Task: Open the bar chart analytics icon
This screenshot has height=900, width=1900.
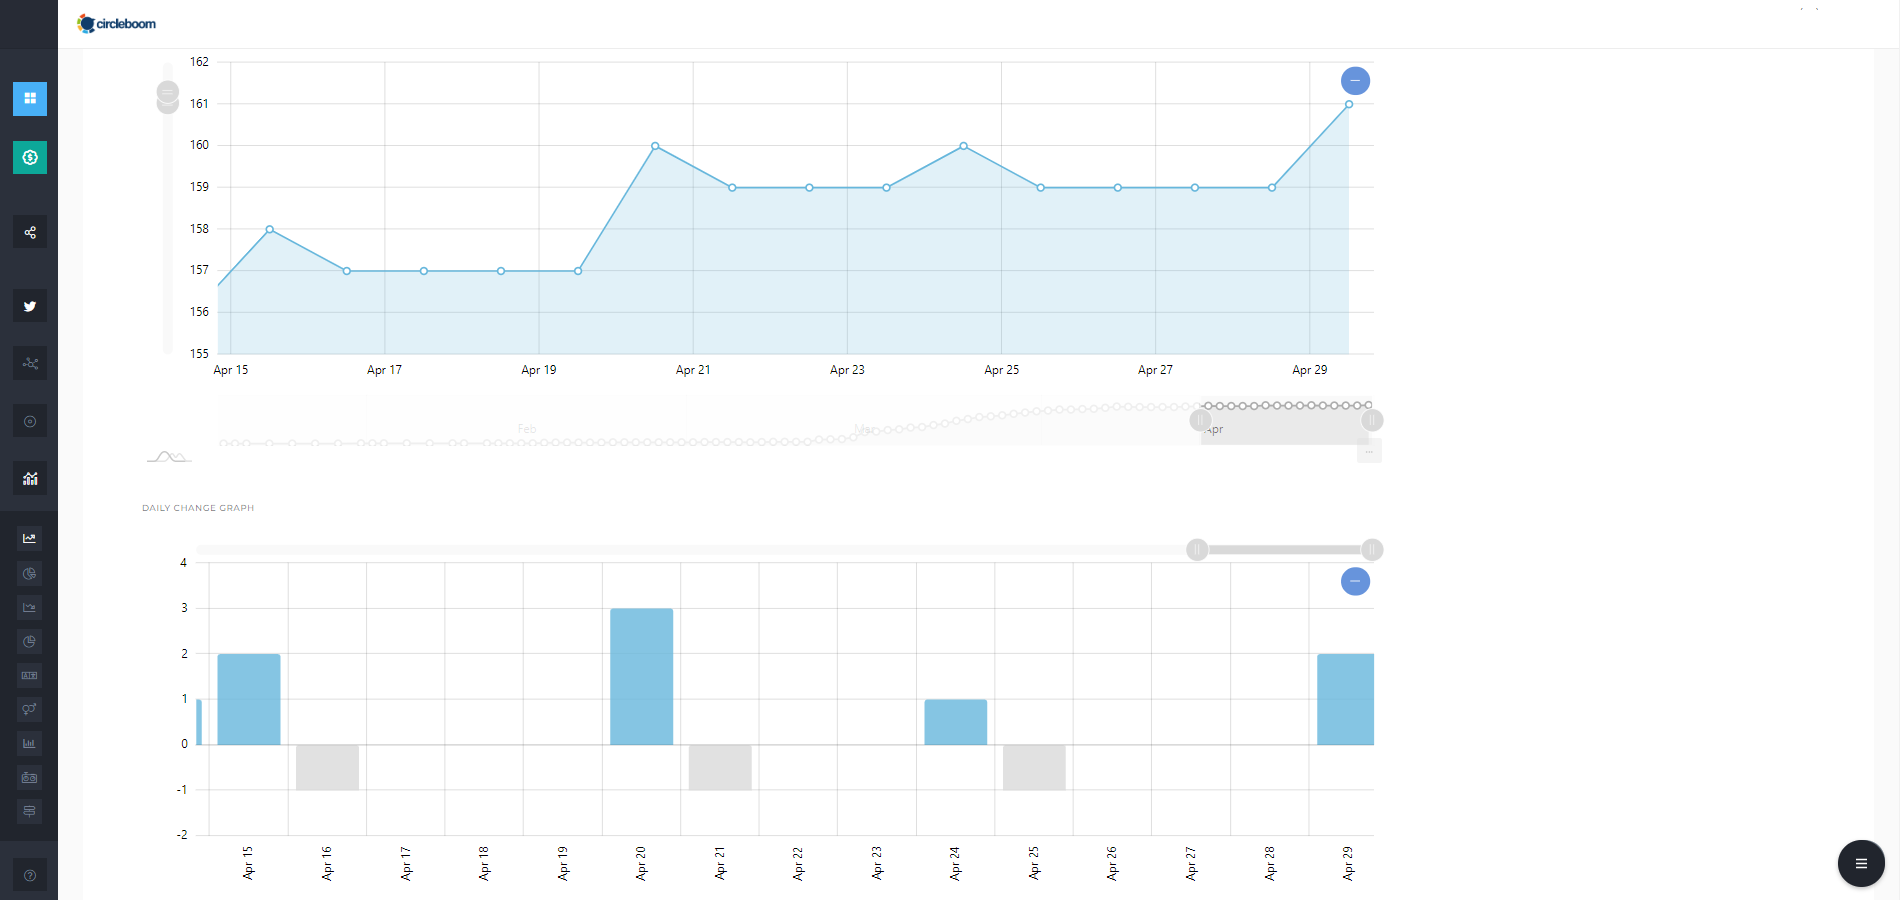Action: click(x=30, y=478)
